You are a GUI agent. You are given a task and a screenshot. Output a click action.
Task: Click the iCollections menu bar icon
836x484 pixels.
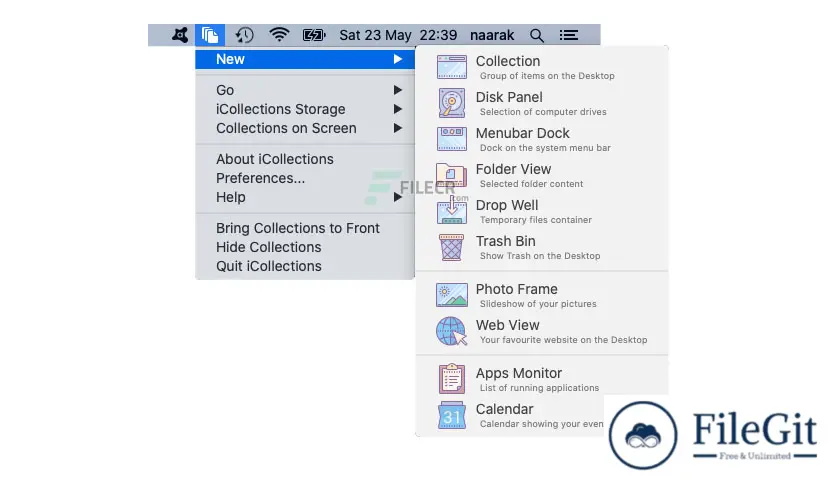tap(210, 35)
